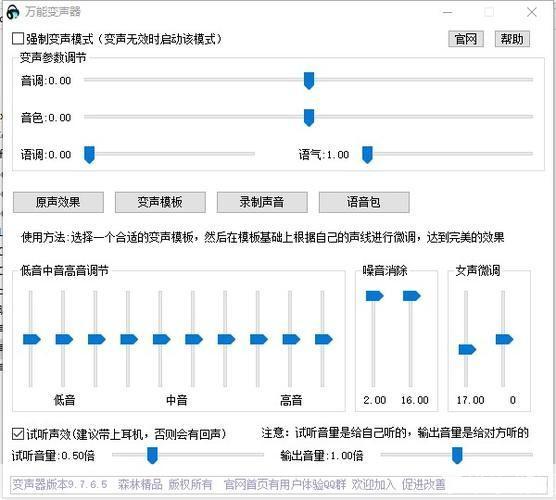Image resolution: width=556 pixels, height=500 pixels.
Task: Click the 噪音消除 slider with value 2.00
Action: (374, 296)
